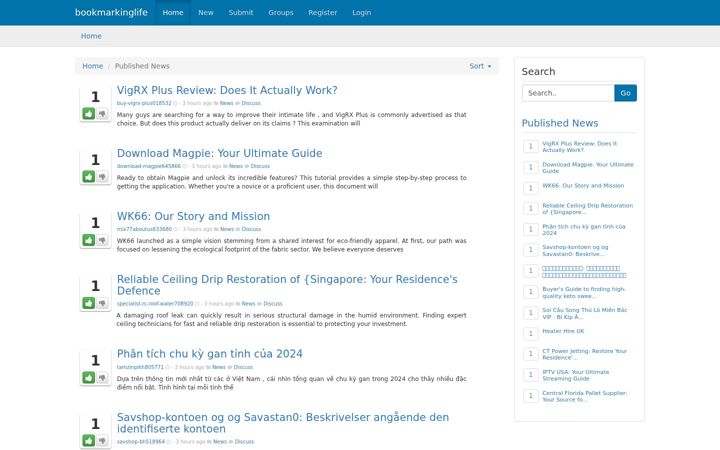Click Discuss under Phân tích chu kỳ gan
Viewport: 720px width, 450px height.
[x=243, y=367]
